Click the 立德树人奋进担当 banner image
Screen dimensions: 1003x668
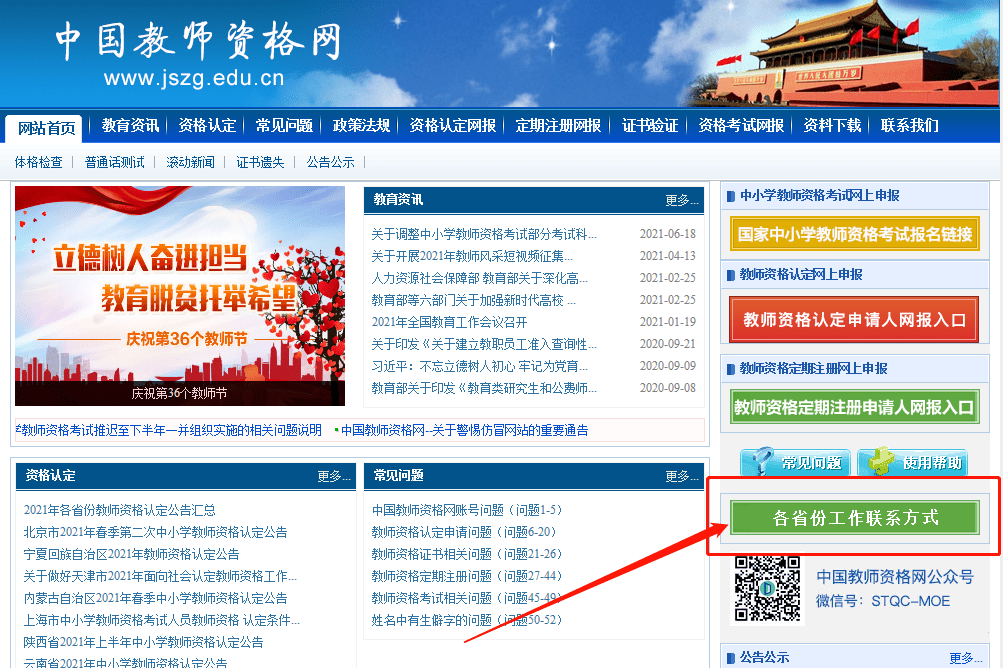click(180, 296)
